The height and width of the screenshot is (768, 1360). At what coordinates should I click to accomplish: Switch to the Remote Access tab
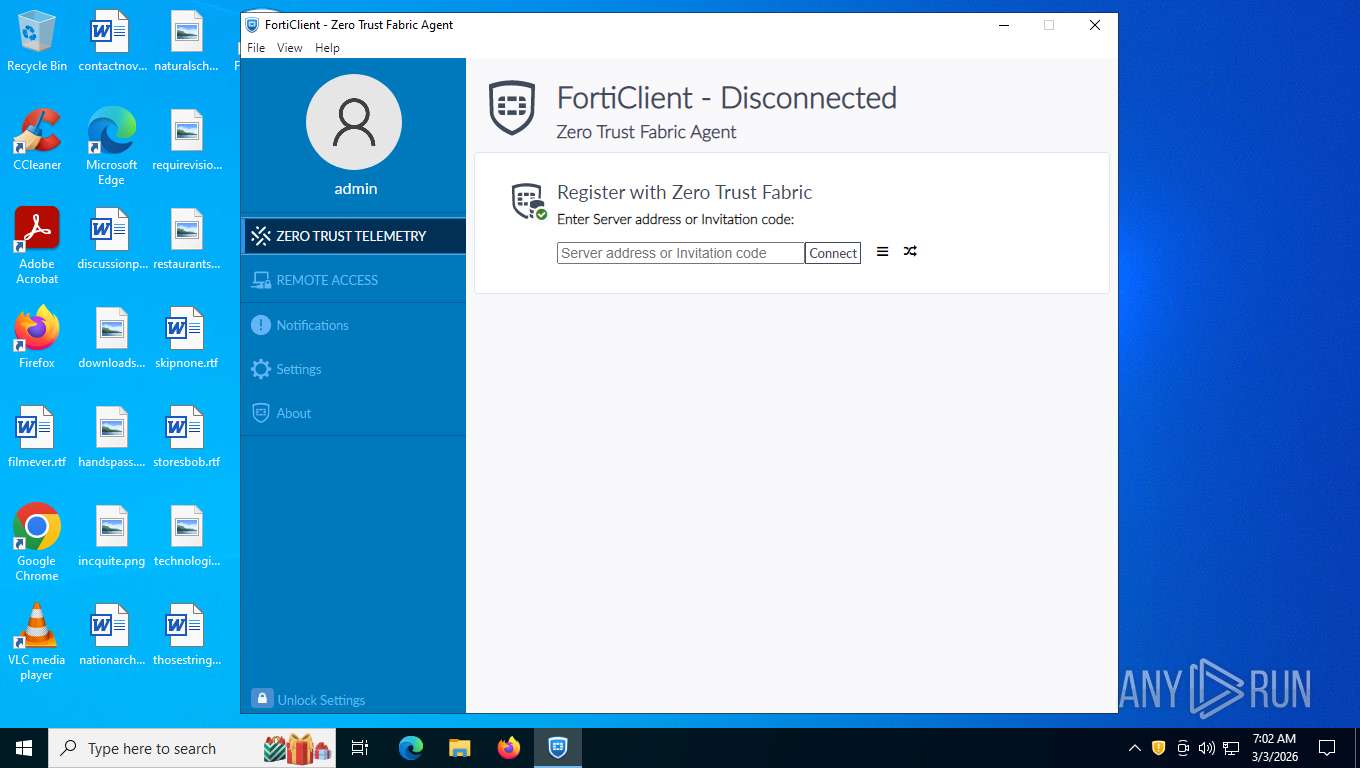(x=353, y=280)
